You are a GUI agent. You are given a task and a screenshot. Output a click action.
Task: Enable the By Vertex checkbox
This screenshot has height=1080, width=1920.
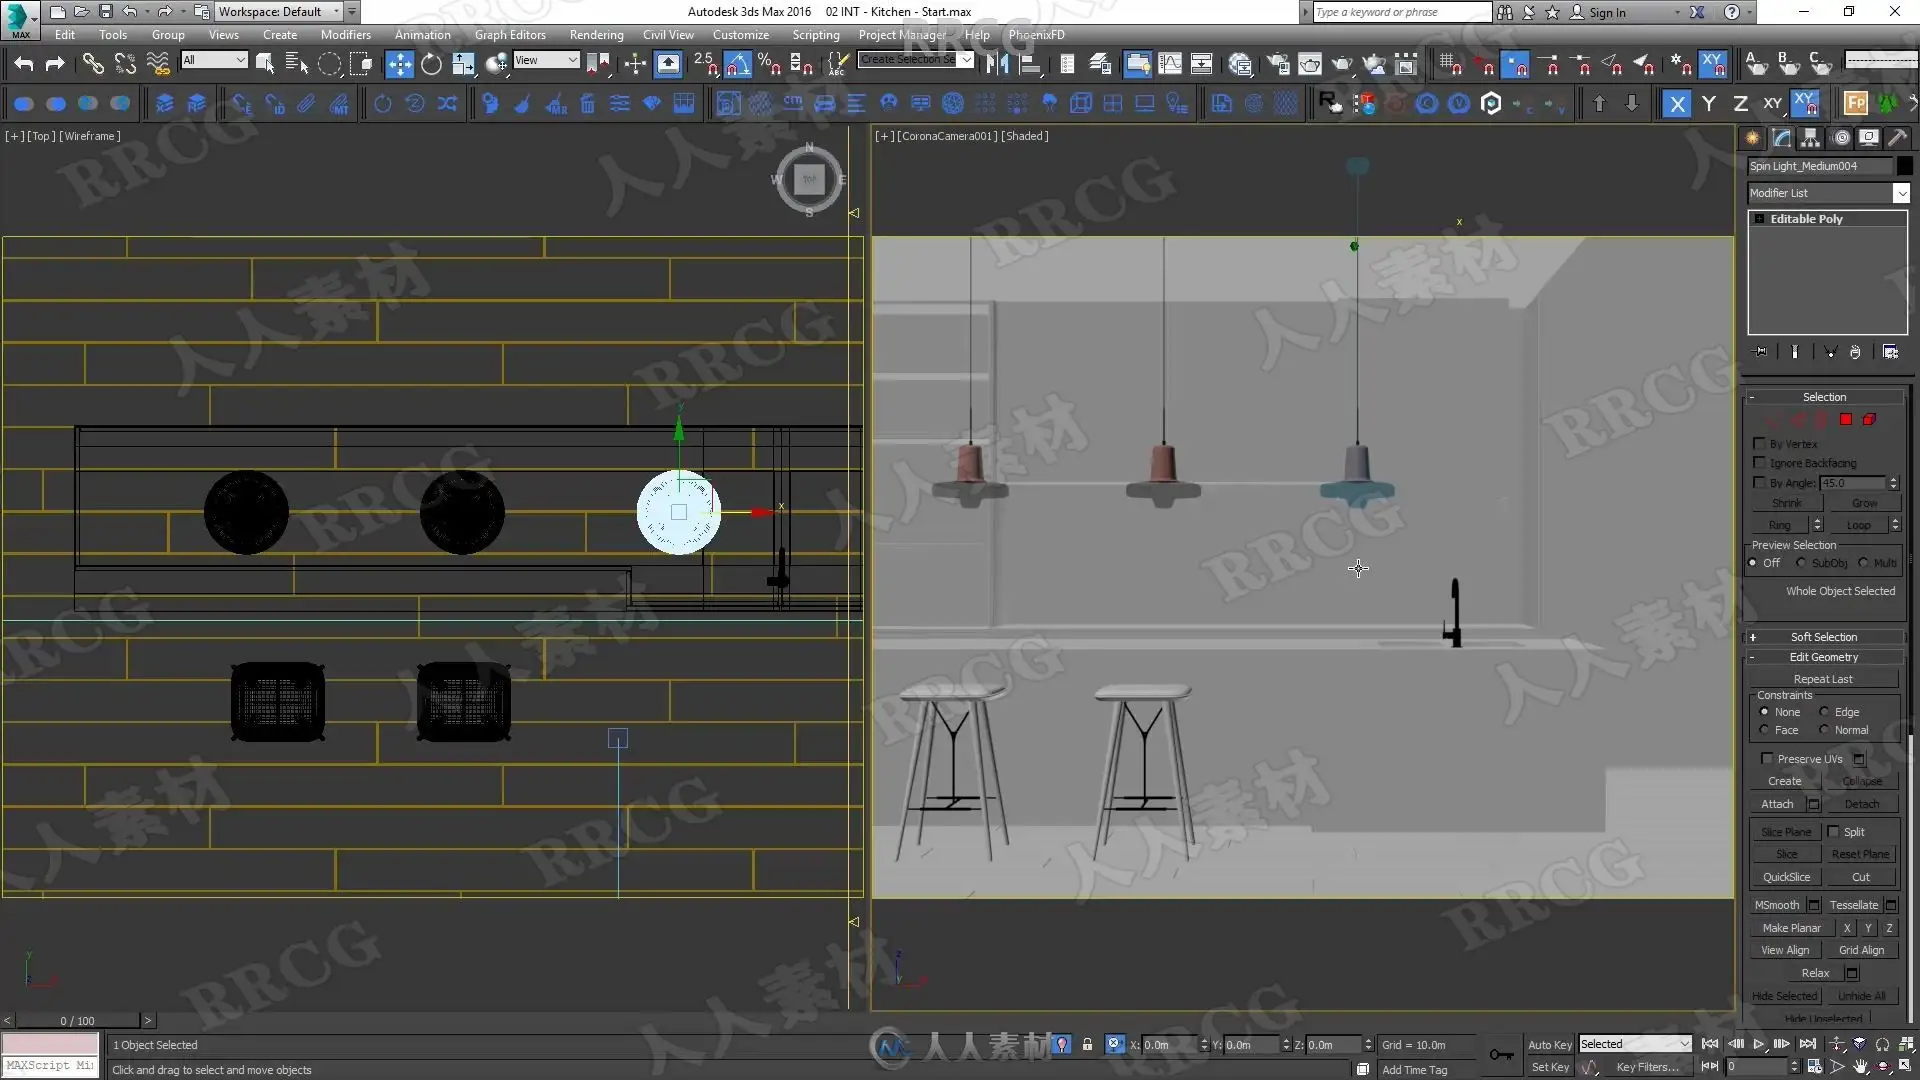1759,443
